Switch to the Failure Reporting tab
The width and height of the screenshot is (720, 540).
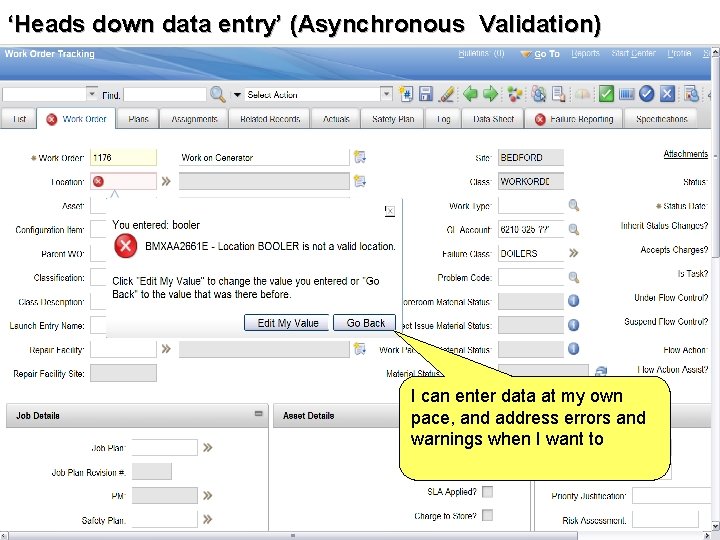click(574, 119)
